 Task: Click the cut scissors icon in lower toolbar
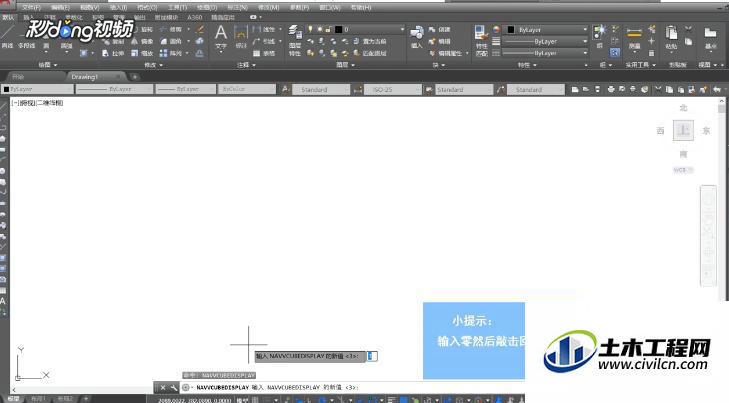click(x=657, y=89)
